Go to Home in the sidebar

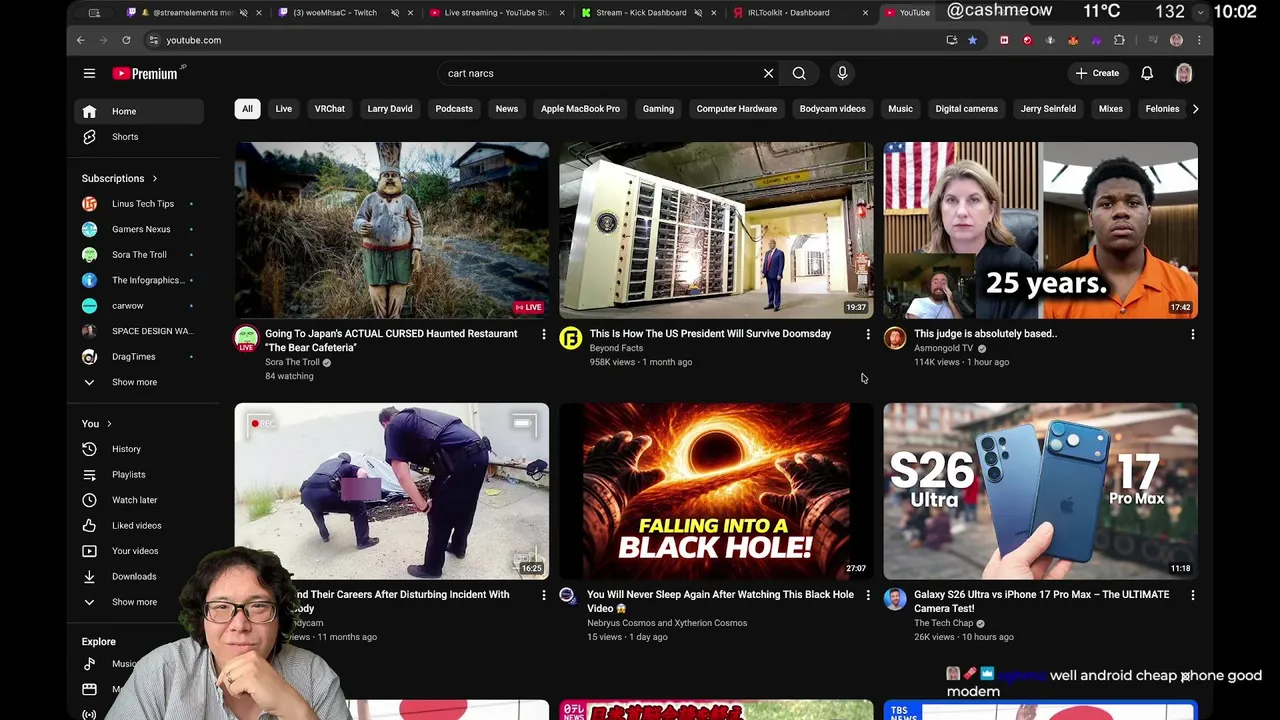(139, 111)
